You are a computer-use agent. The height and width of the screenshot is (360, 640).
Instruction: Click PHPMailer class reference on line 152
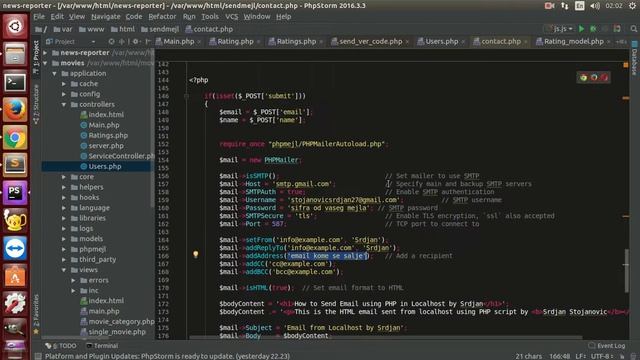pyautogui.click(x=281, y=160)
